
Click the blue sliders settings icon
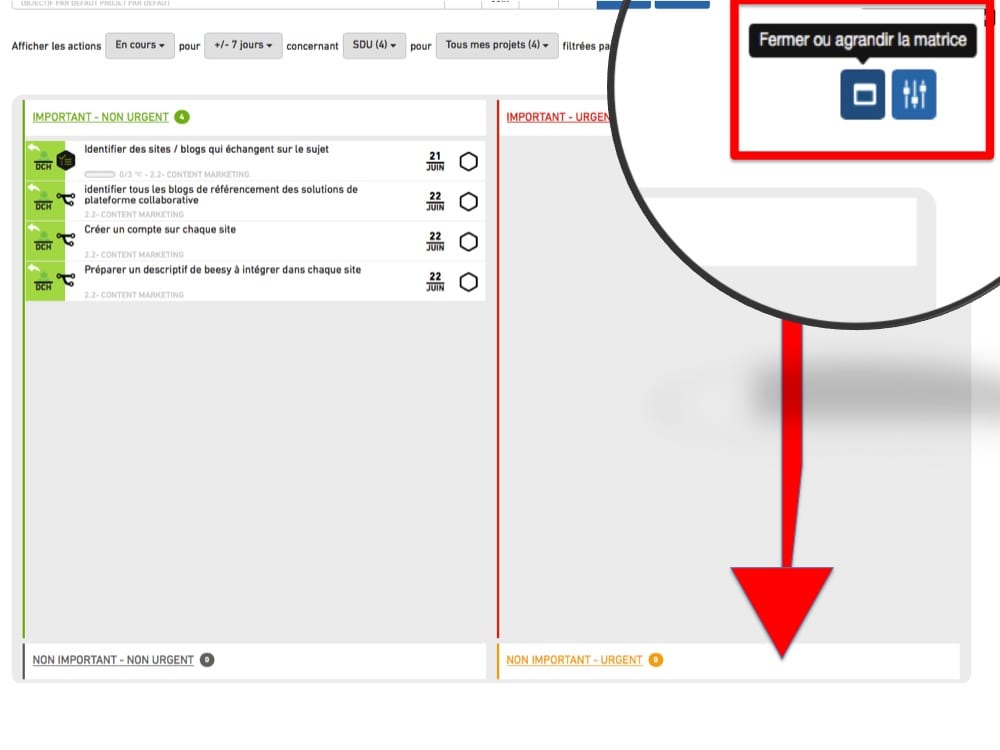pos(914,94)
